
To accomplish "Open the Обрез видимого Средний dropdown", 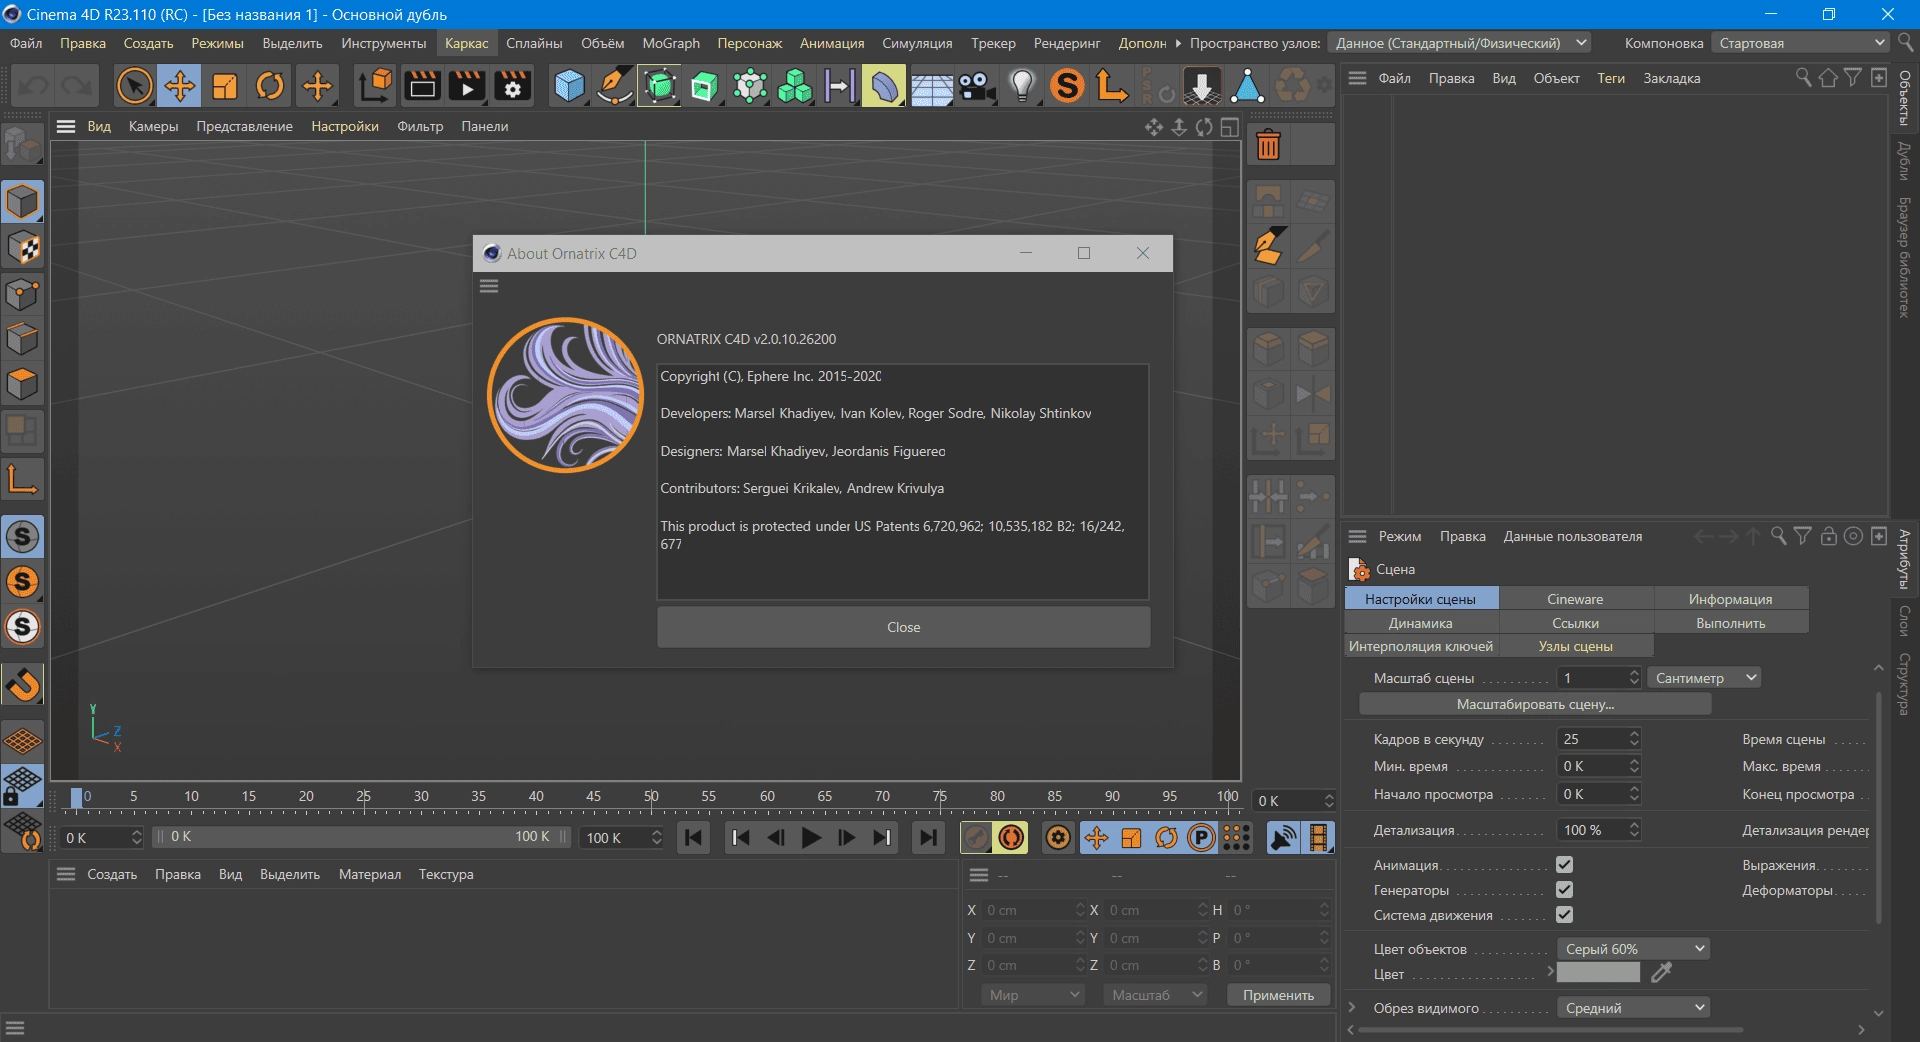I will click(1634, 1008).
